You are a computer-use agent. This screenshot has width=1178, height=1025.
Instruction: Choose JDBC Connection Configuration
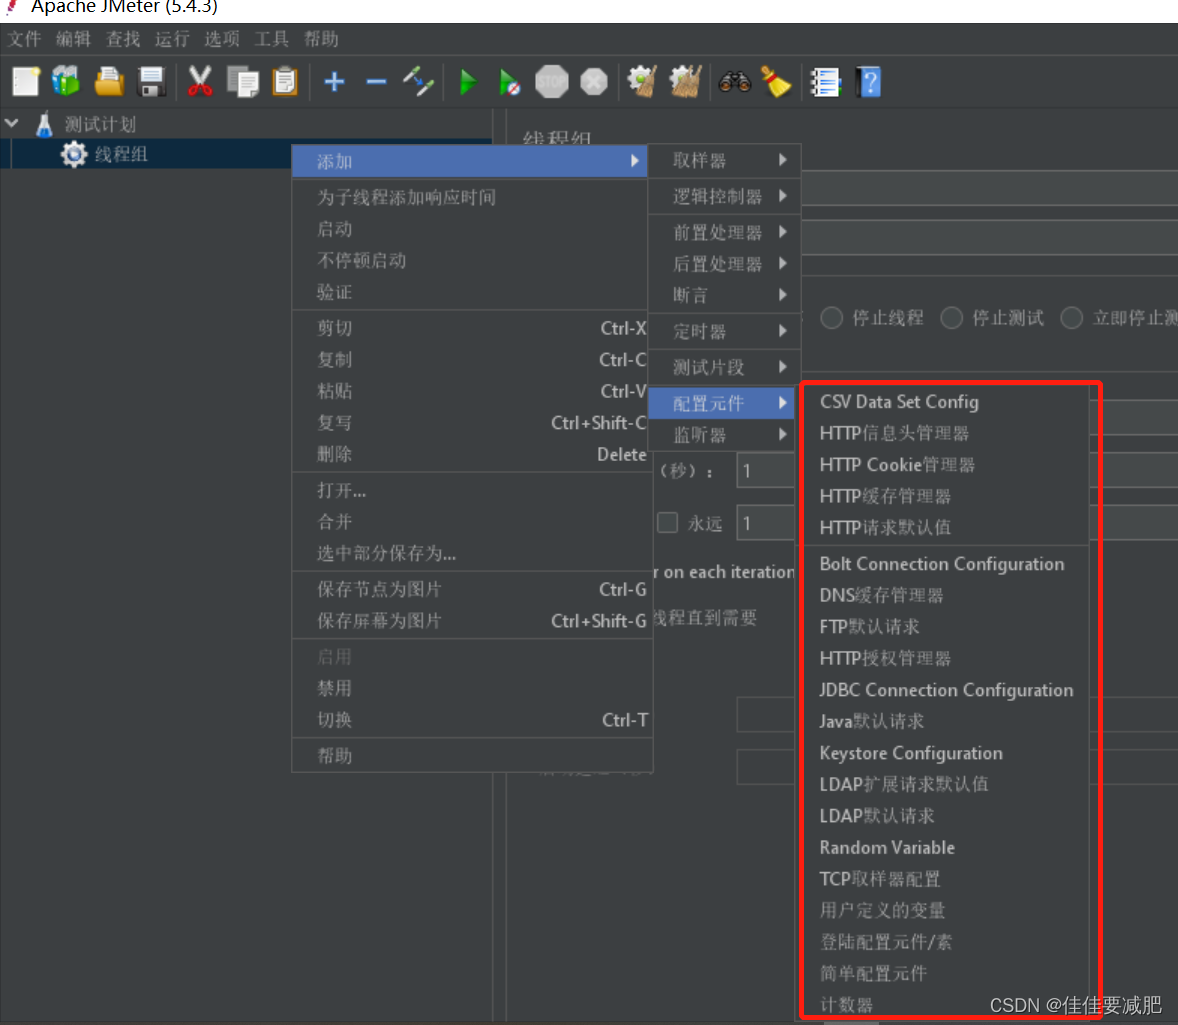[x=944, y=690]
